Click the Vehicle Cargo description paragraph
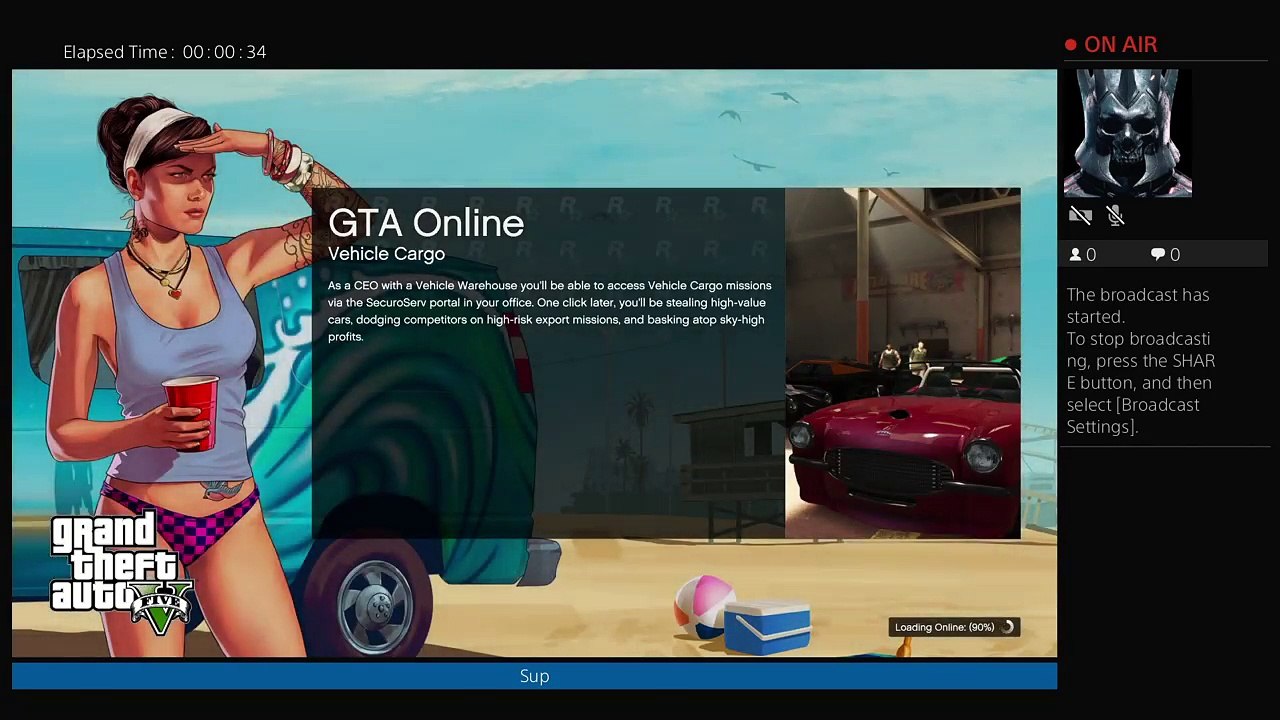The image size is (1280, 720). (x=550, y=311)
